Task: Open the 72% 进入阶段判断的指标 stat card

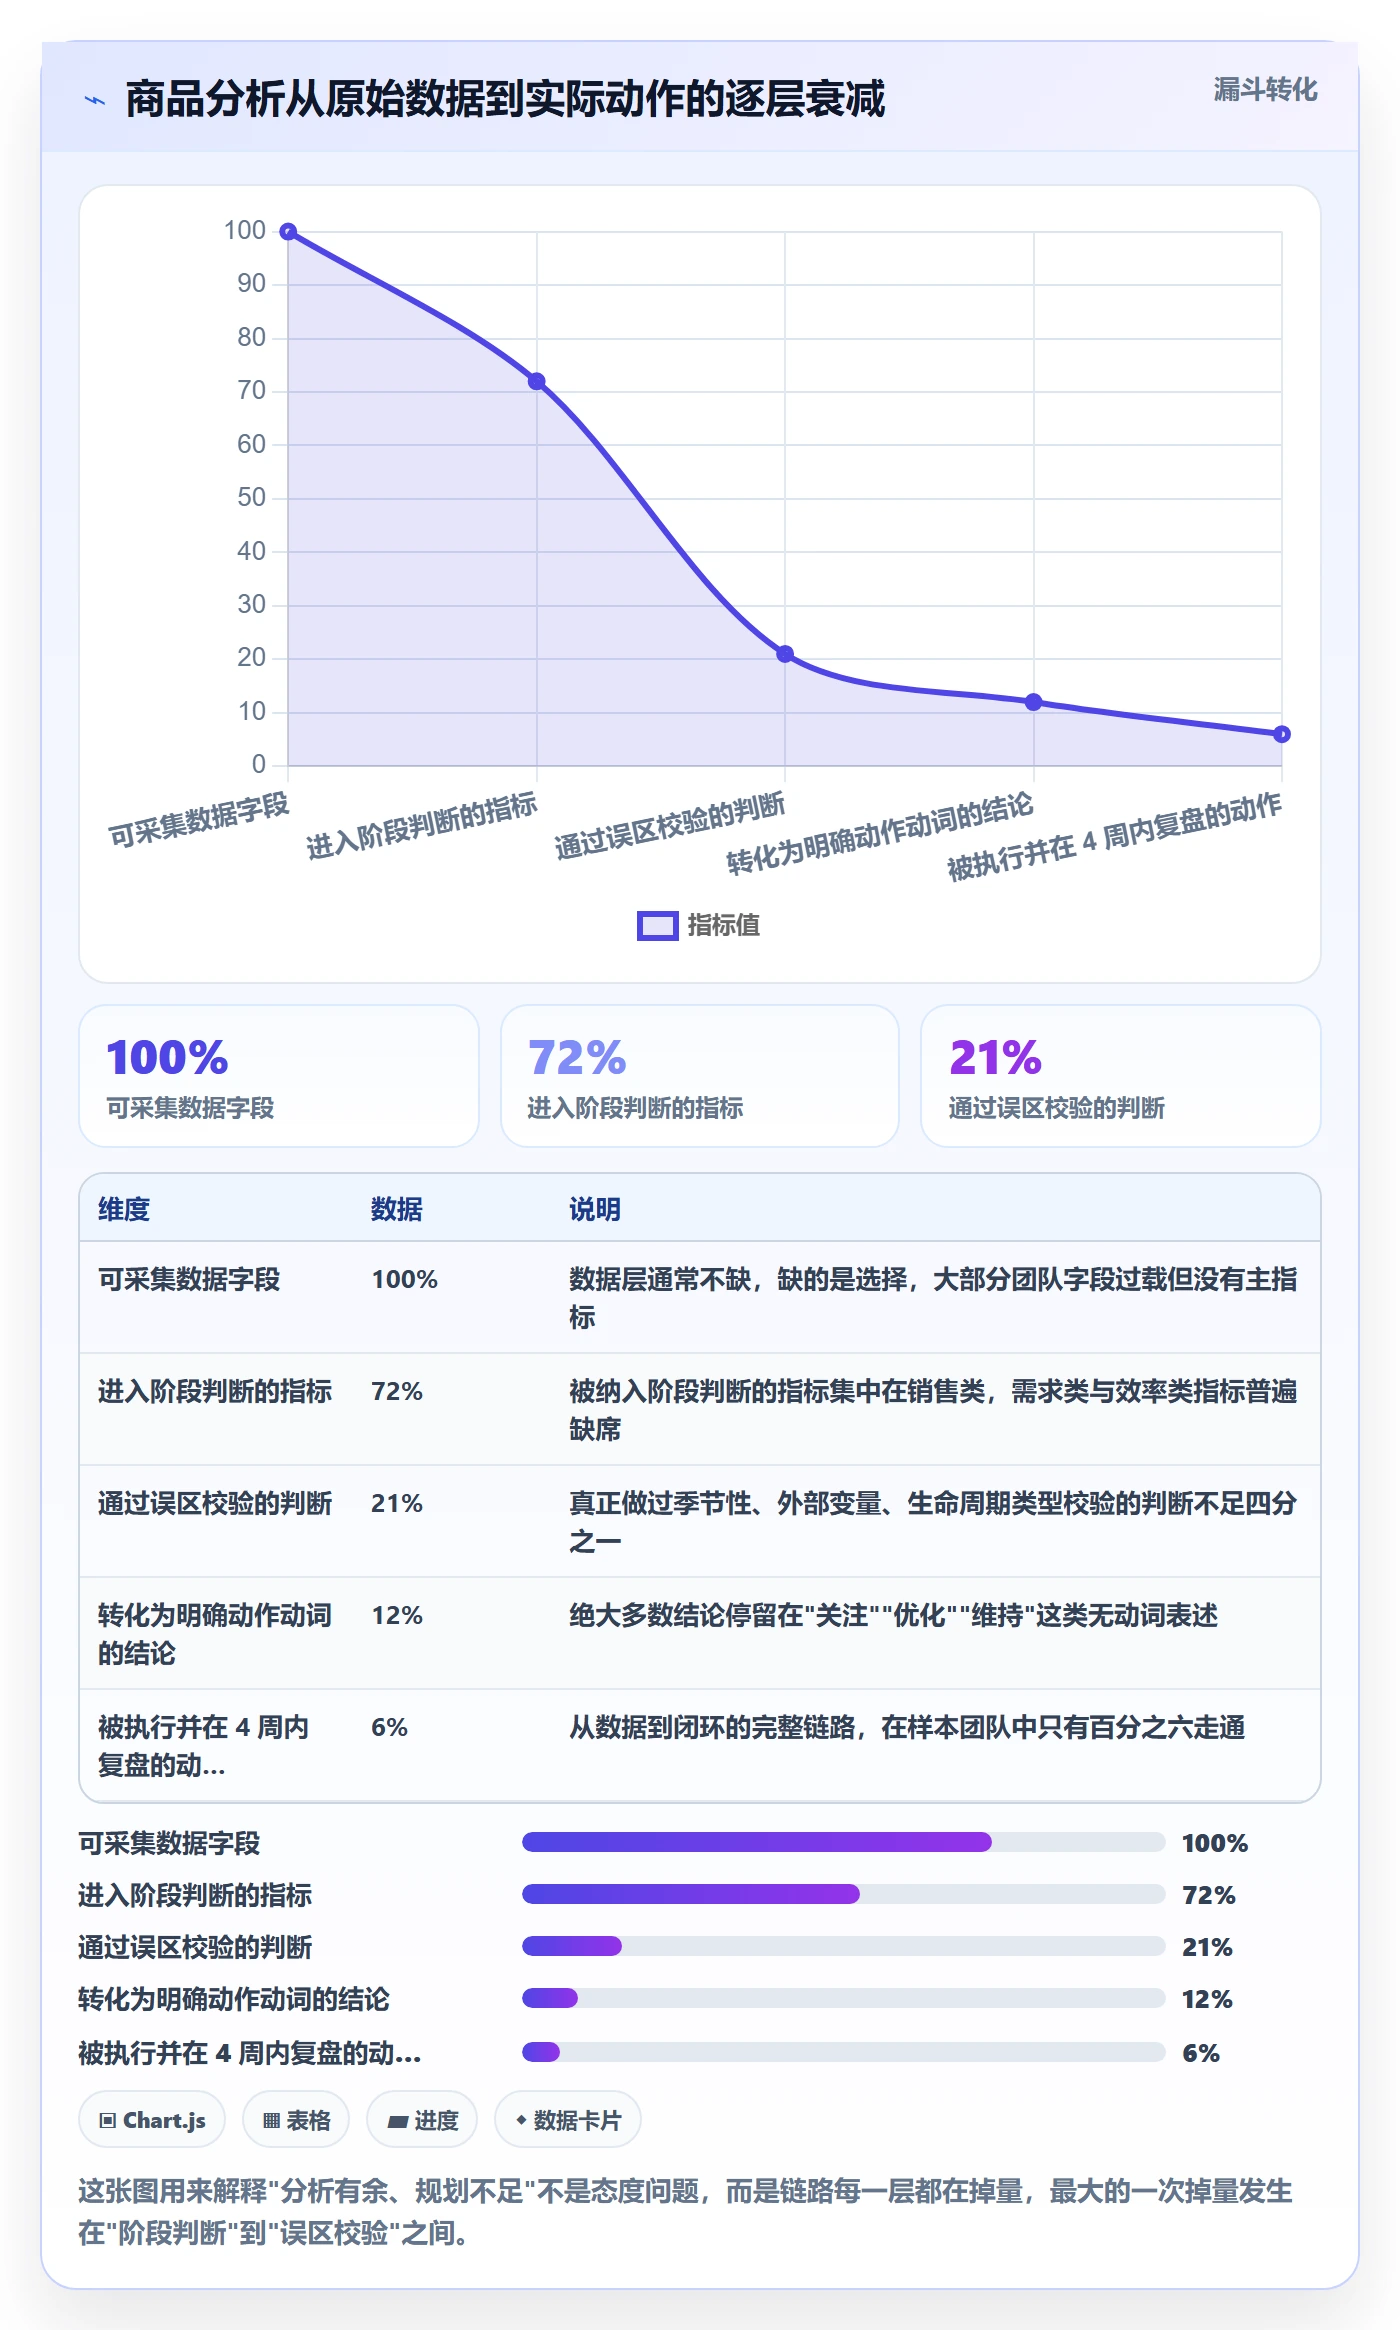Action: click(x=700, y=1076)
